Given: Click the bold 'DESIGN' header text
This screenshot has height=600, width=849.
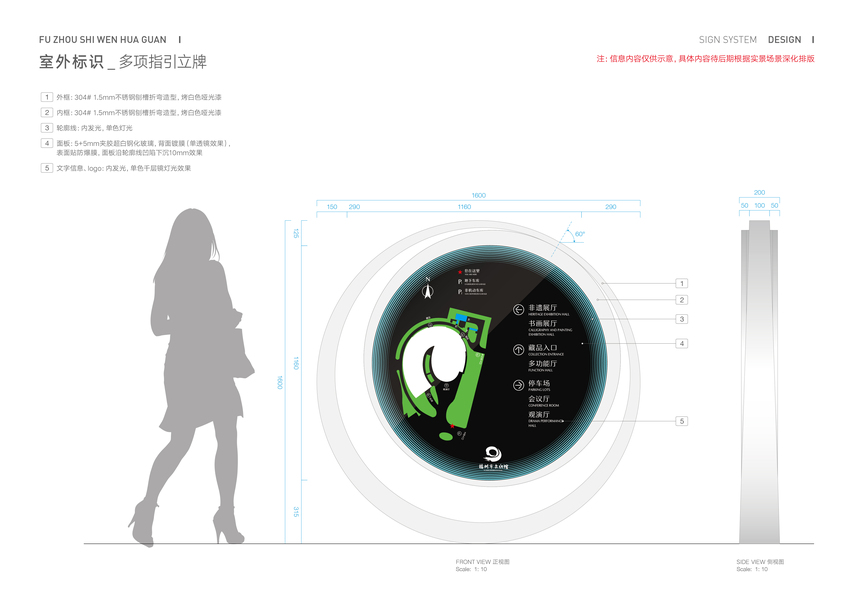Looking at the screenshot, I should tap(785, 40).
